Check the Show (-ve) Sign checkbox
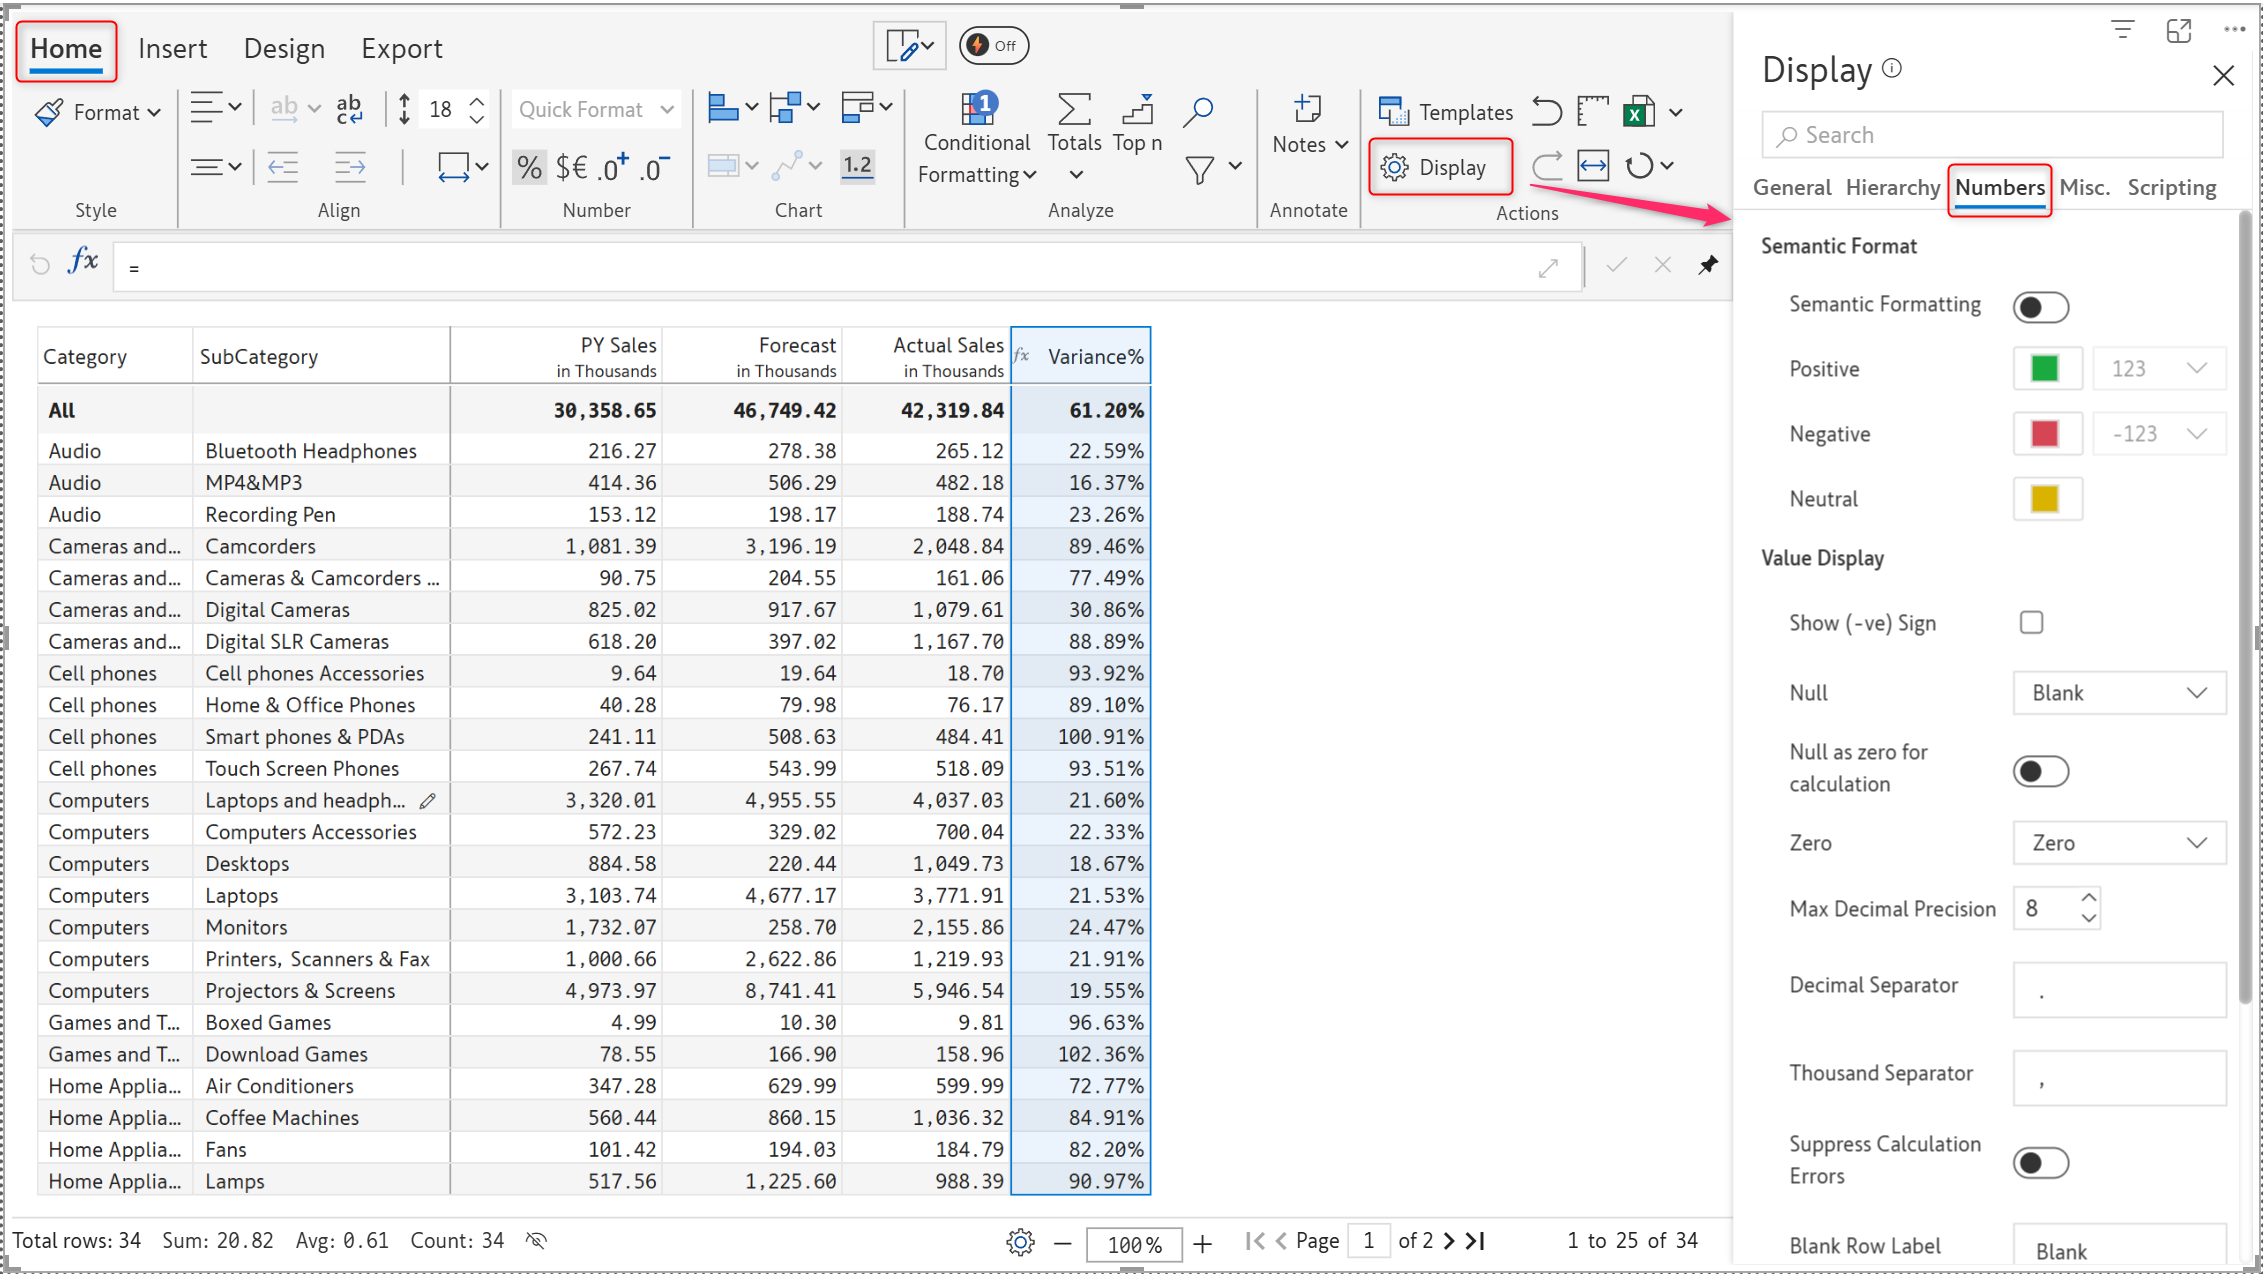The height and width of the screenshot is (1274, 2263). coord(2031,623)
